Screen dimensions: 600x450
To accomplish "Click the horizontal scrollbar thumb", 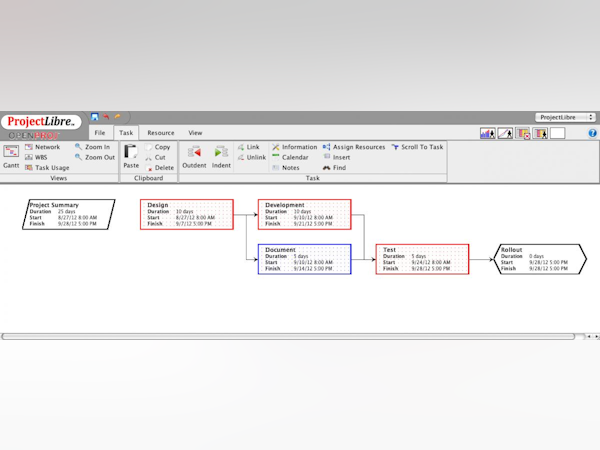I will [288, 336].
